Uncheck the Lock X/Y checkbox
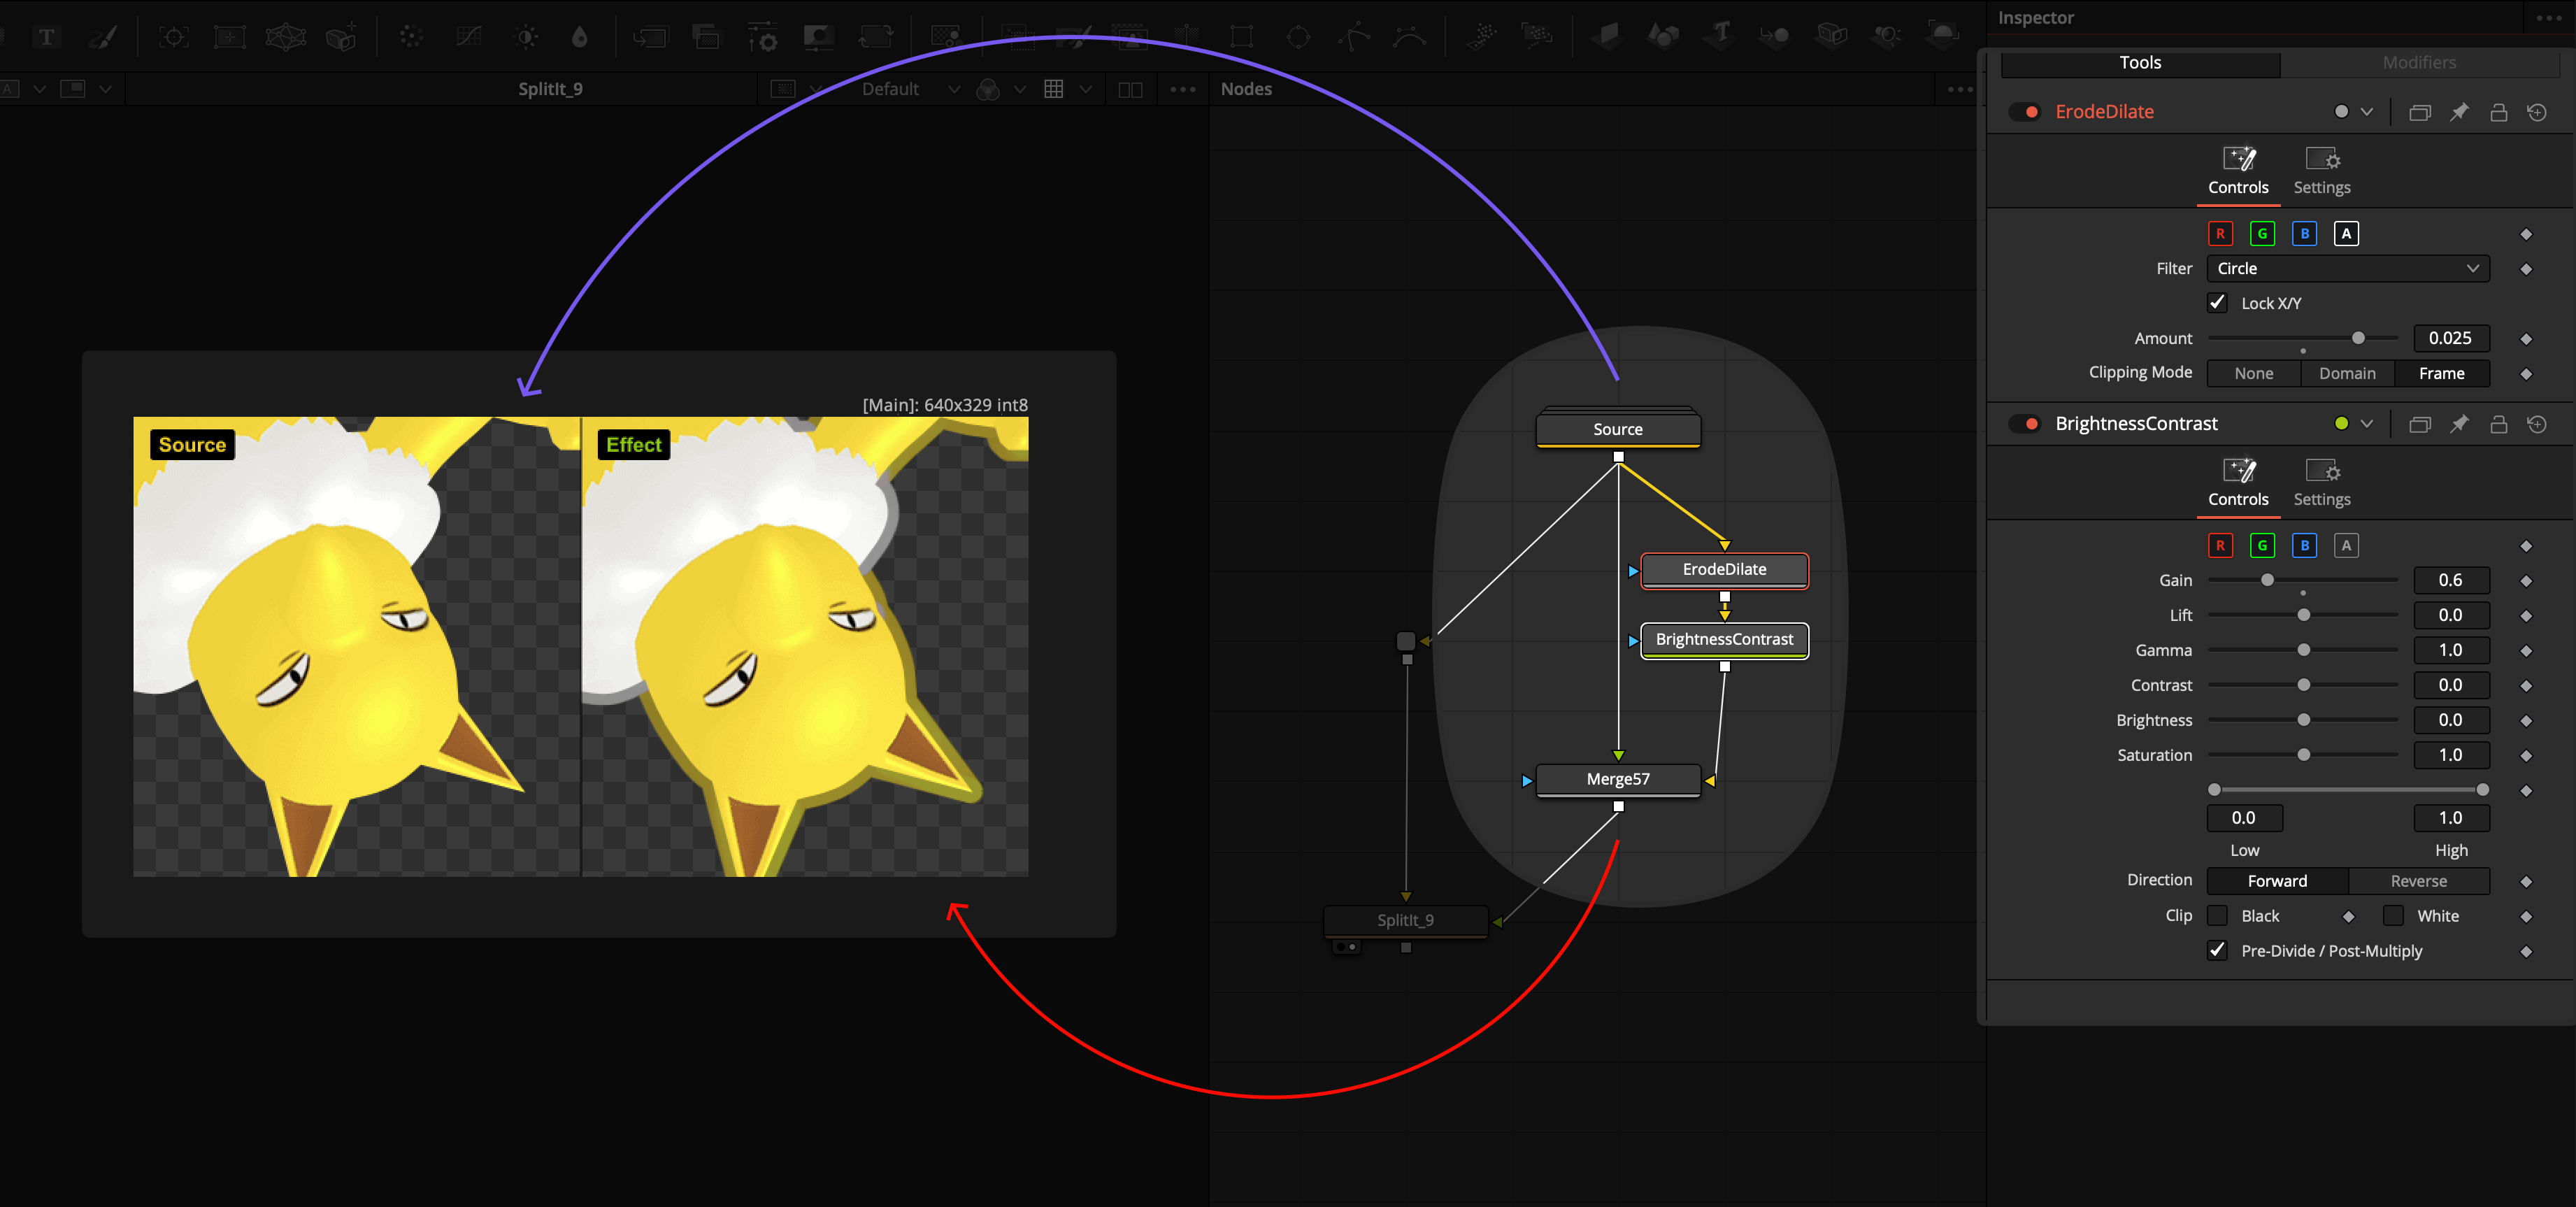Screen dimensions: 2576x1207 click(2217, 303)
